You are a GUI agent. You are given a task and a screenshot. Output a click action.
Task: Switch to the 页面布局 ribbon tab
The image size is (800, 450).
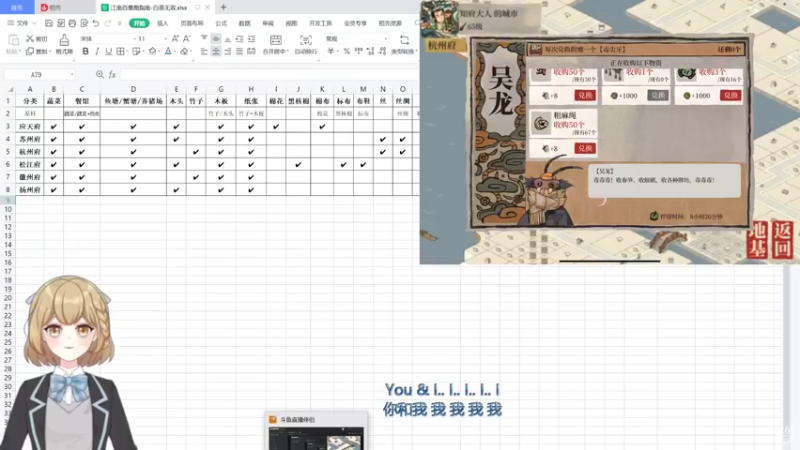pyautogui.click(x=192, y=23)
